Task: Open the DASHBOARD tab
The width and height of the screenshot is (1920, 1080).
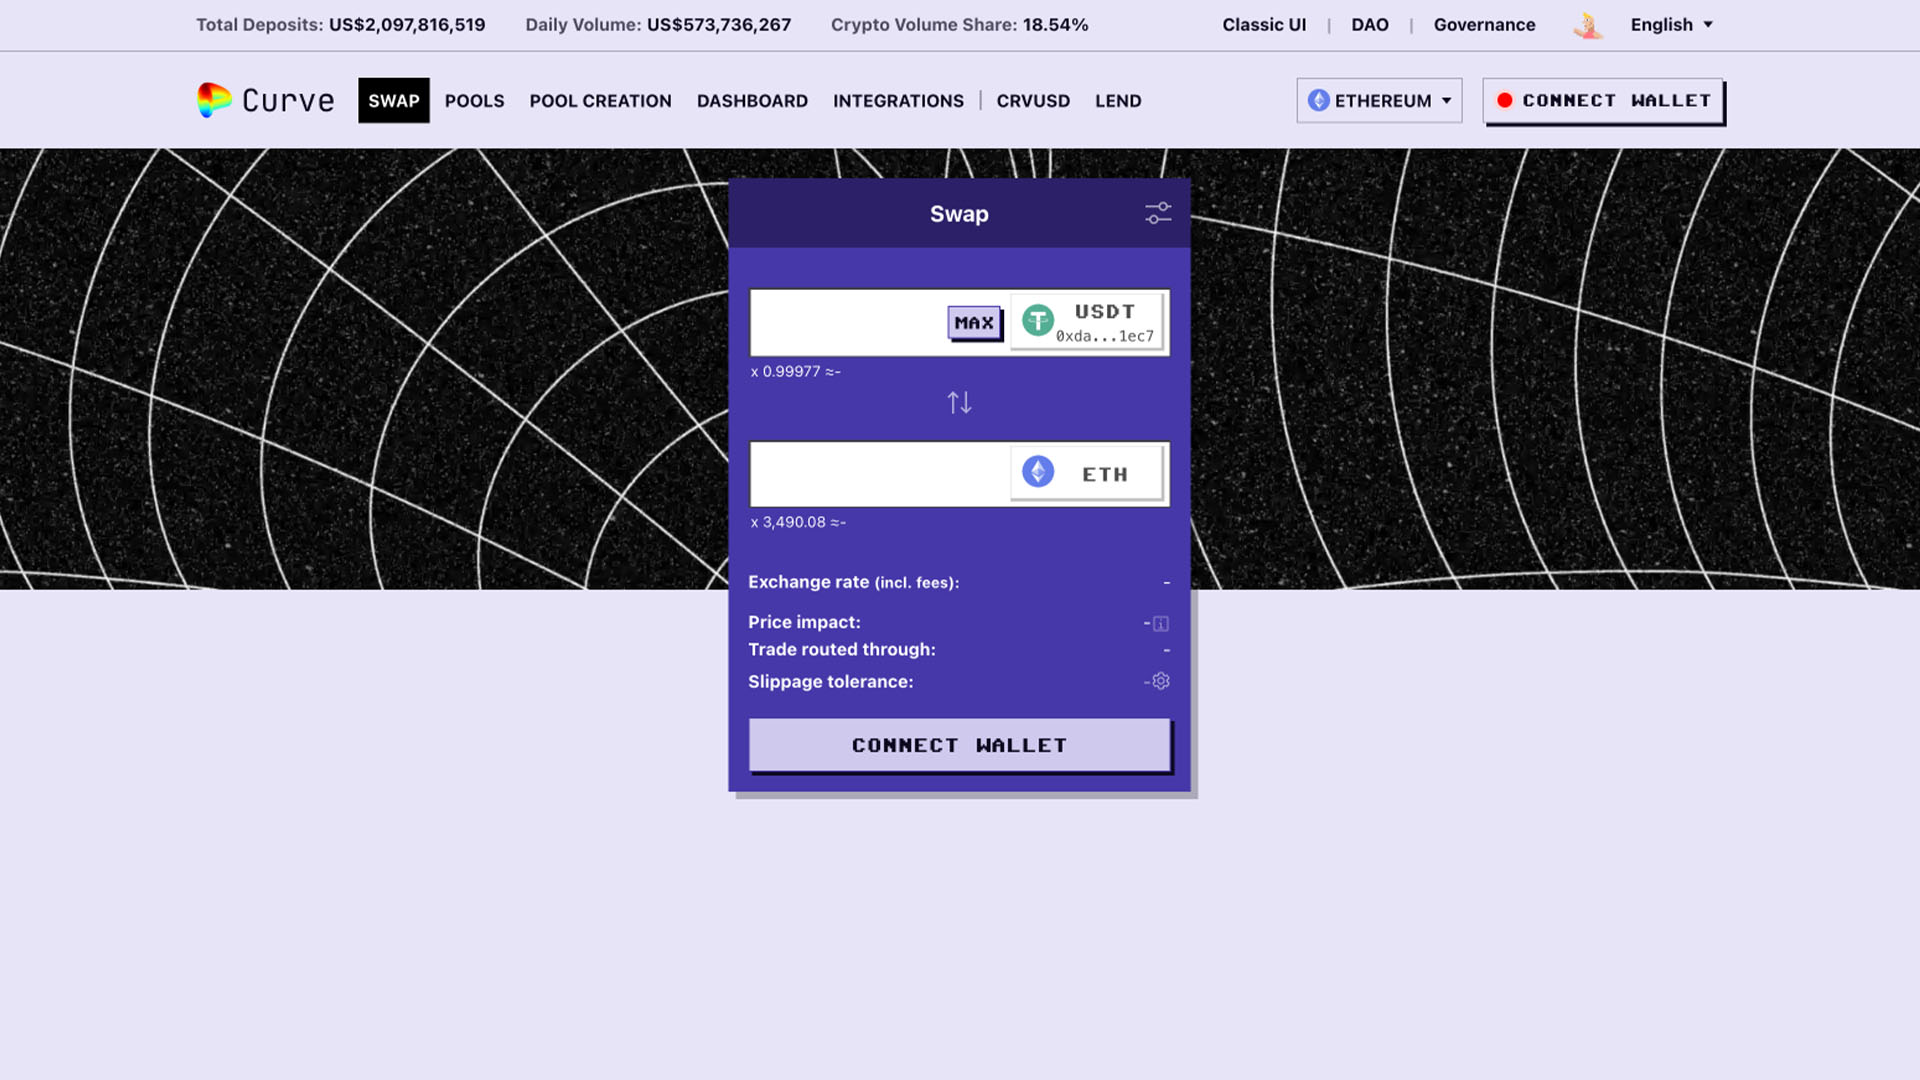Action: [x=752, y=101]
